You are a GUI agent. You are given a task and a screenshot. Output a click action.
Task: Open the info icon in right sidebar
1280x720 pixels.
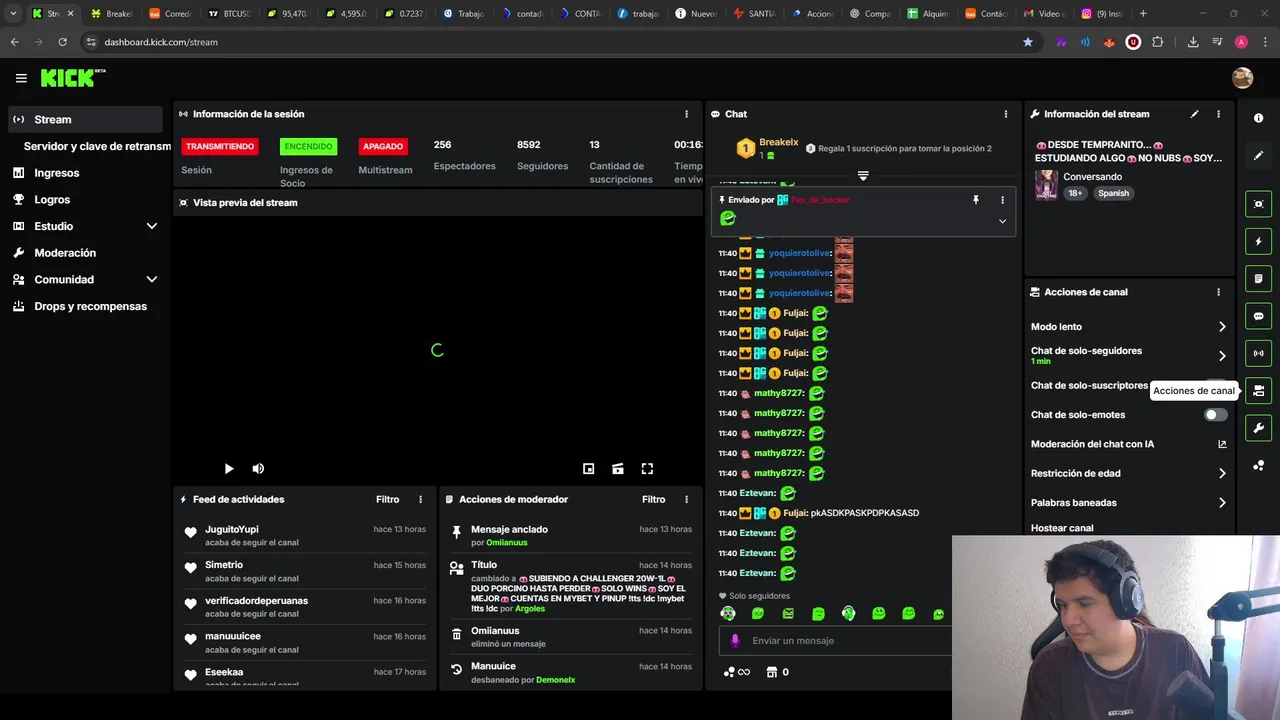coord(1258,118)
